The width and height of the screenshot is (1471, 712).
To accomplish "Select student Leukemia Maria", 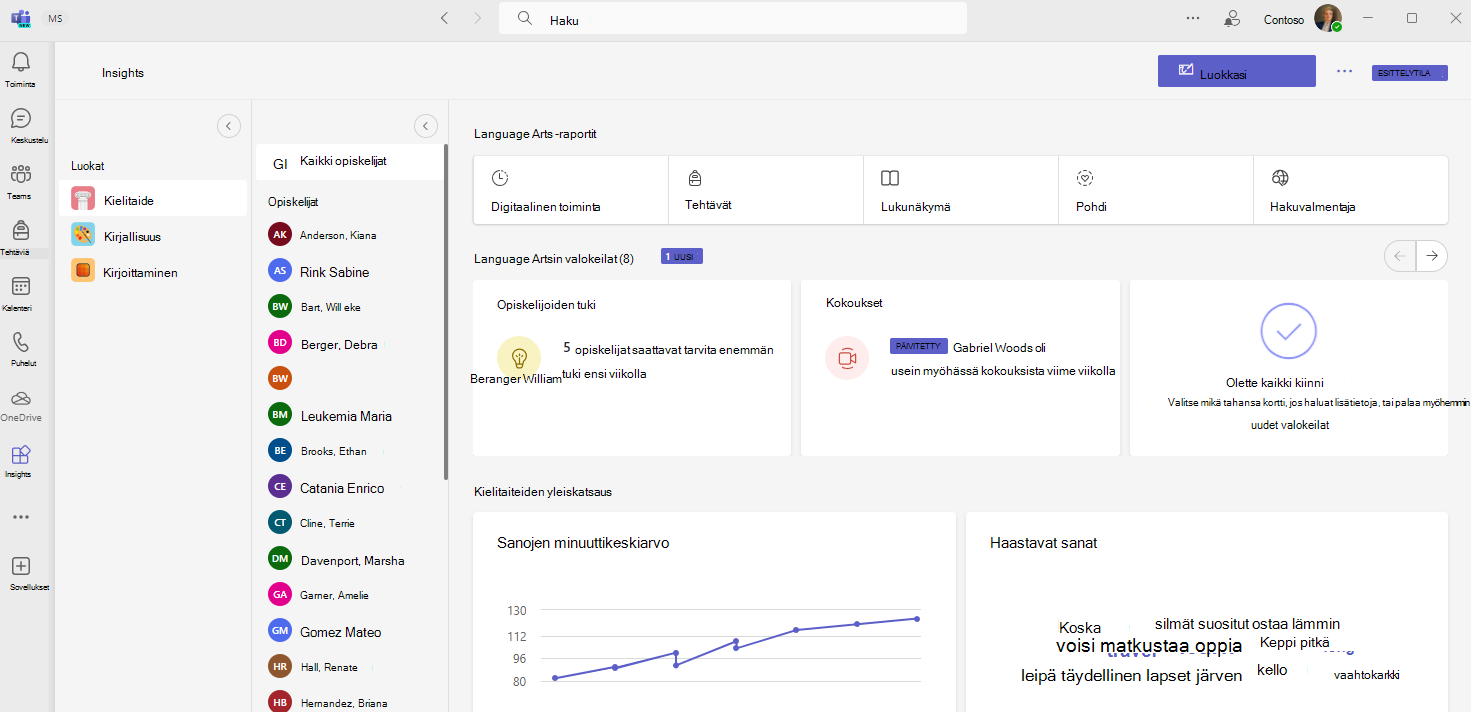I will point(350,415).
